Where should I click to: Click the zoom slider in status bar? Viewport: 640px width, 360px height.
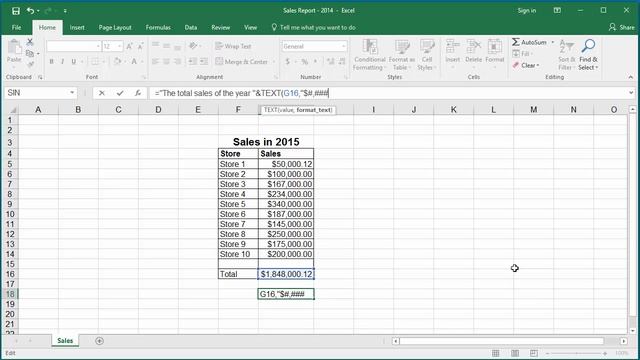pyautogui.click(x=576, y=353)
